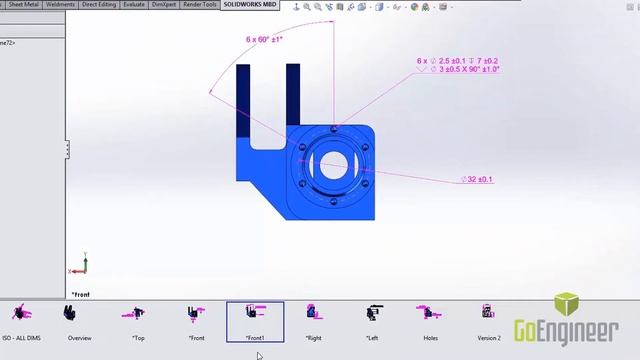Image resolution: width=640 pixels, height=360 pixels.
Task: Expand the View Settings dropdown arrow
Action: click(x=451, y=7)
